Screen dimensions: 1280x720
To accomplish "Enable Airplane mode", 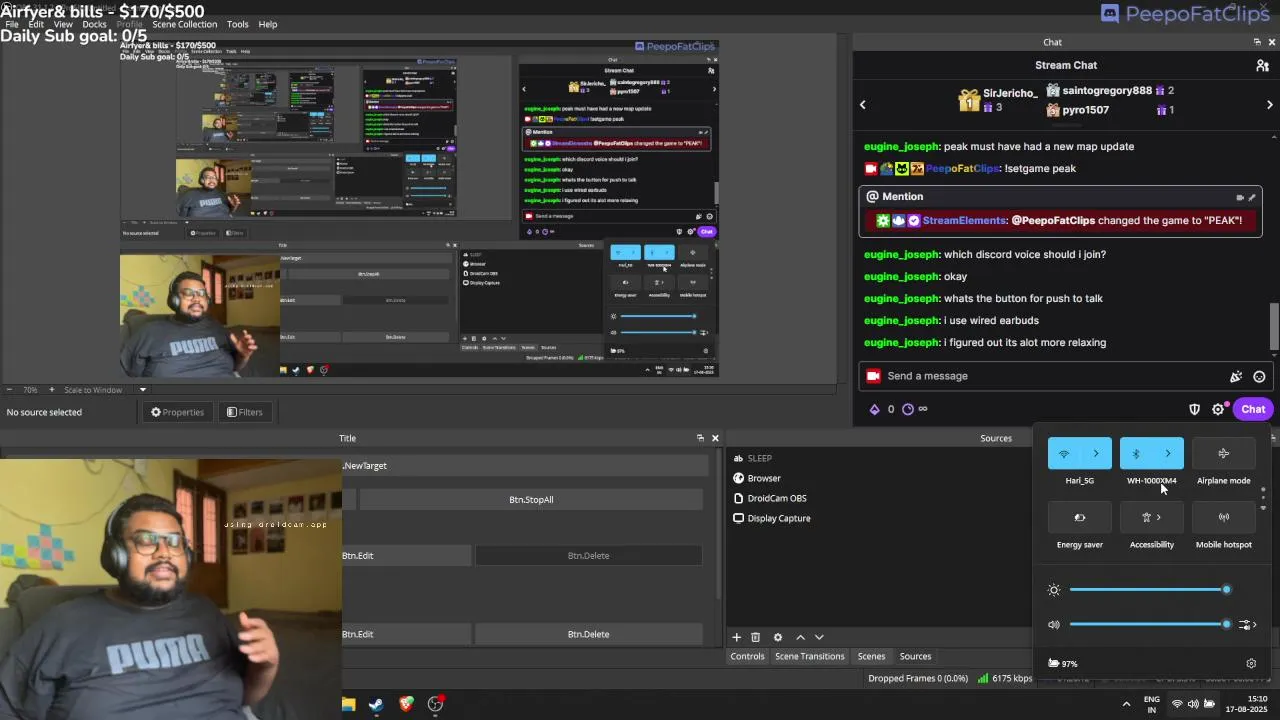I will click(1224, 454).
